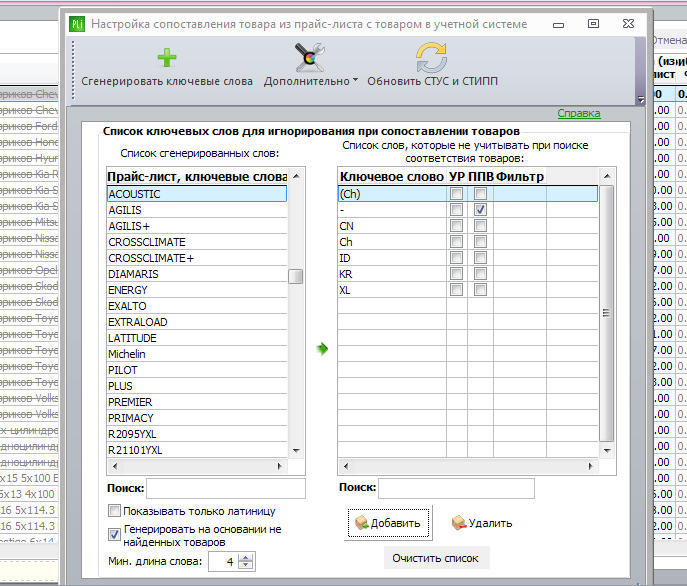Enable the УР checkbox for the XL row
The image size is (687, 586).
point(456,290)
